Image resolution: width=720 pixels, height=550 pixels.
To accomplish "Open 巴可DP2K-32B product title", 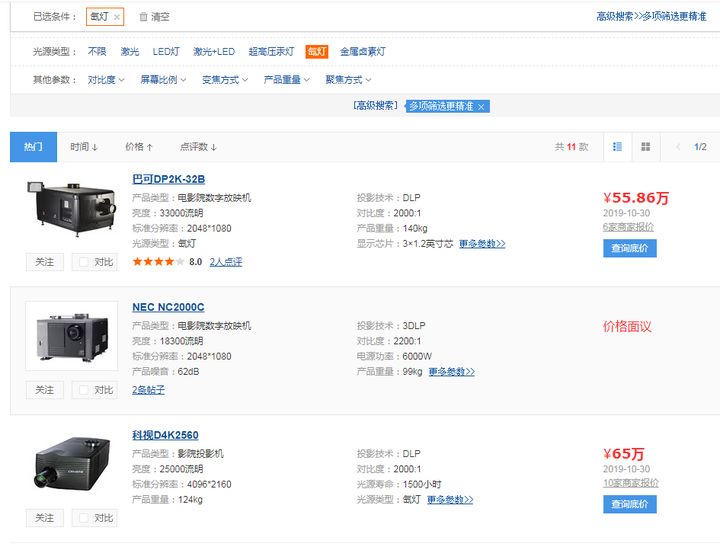I will (169, 179).
